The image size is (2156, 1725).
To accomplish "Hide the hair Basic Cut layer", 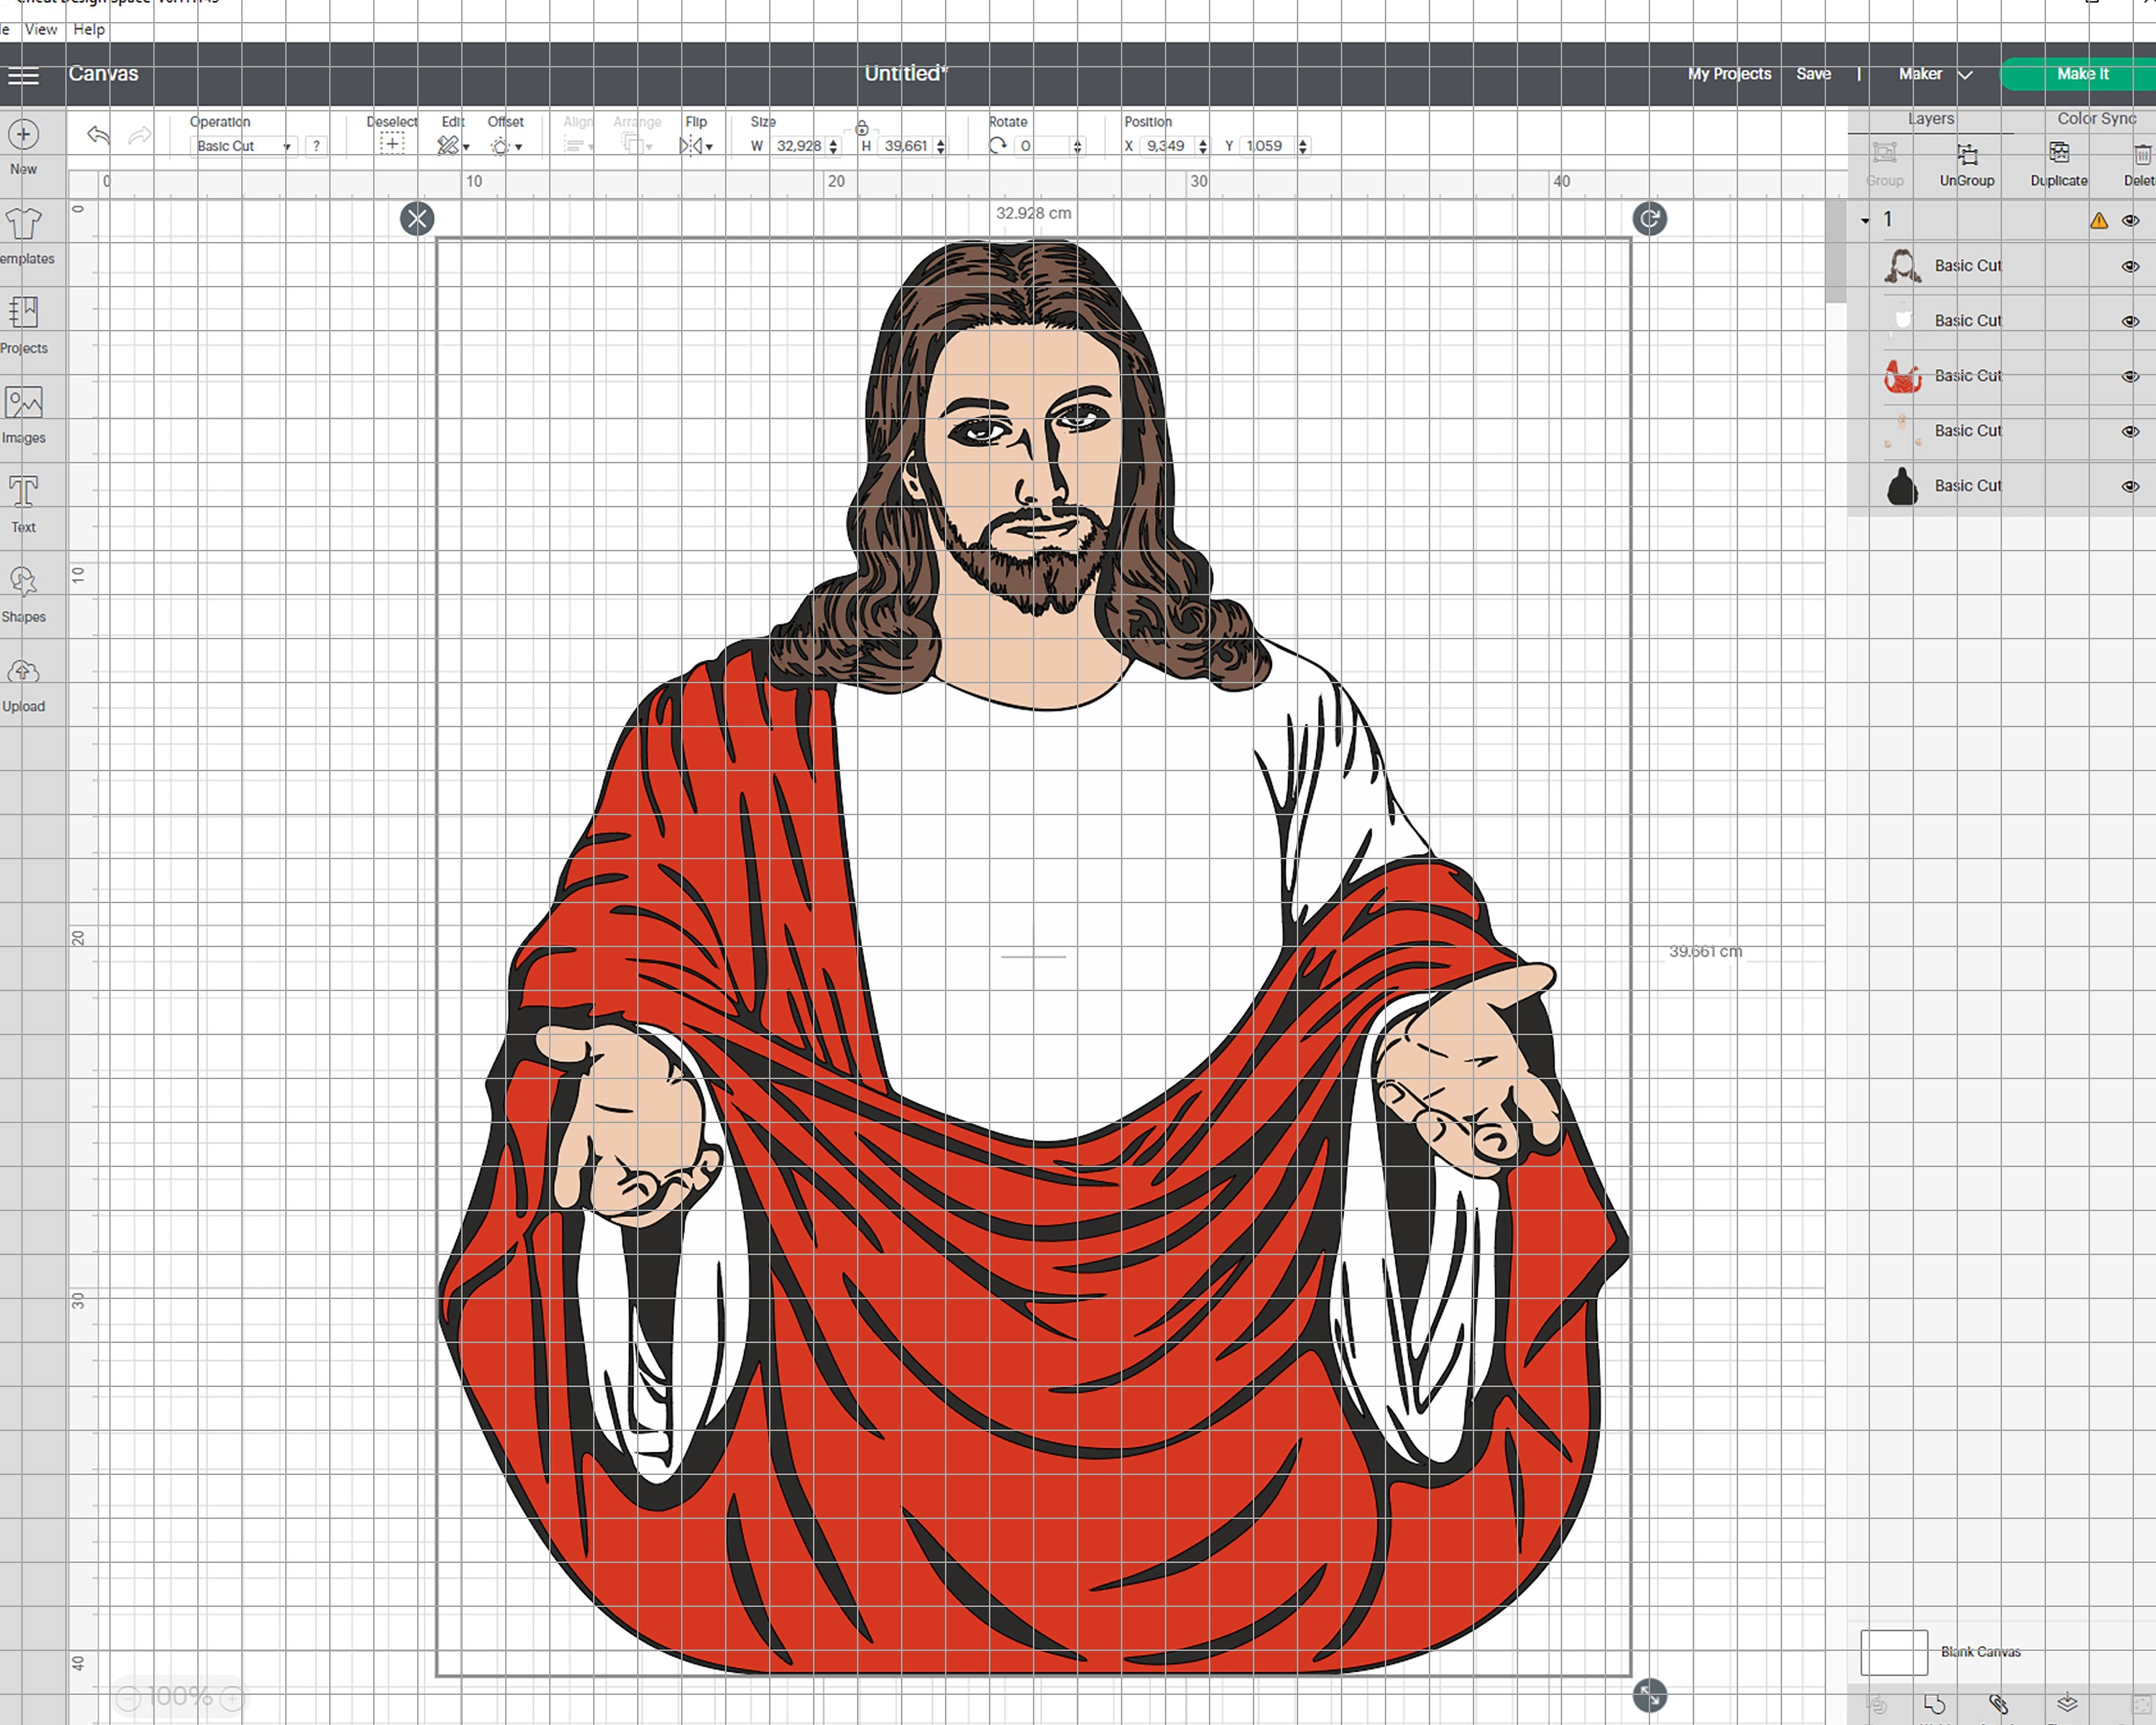I will click(2131, 266).
